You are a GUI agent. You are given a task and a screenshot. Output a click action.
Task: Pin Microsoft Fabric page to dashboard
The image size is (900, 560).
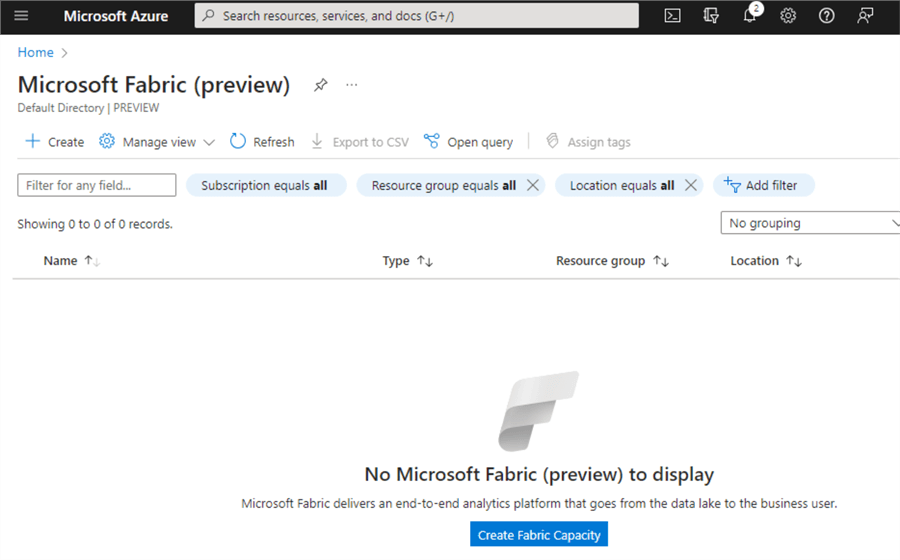click(x=320, y=85)
